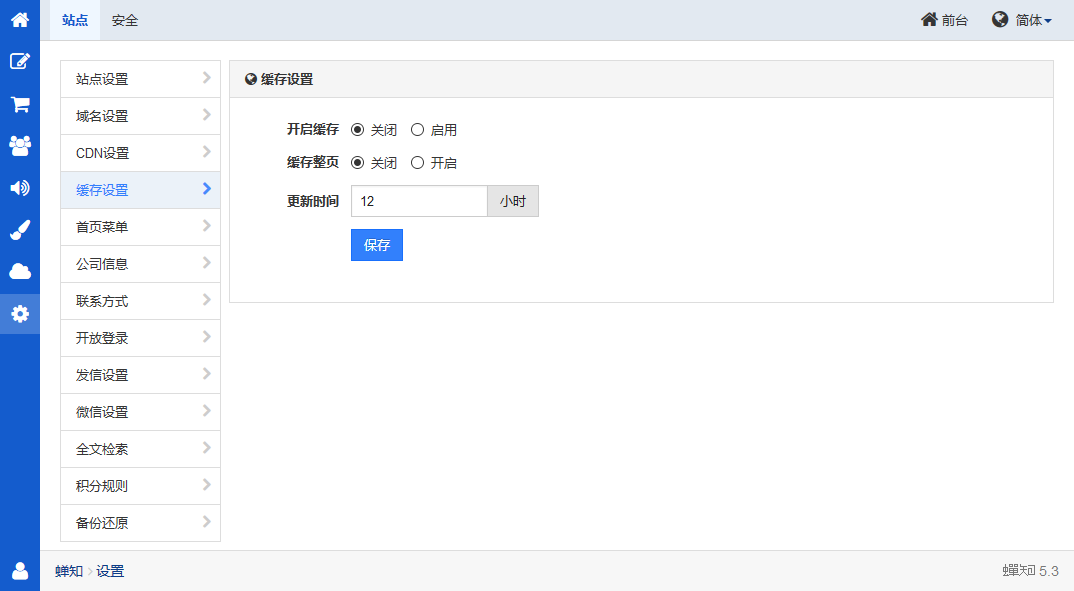Click the megaphone promotion icon in sidebar
Viewport: 1074px width, 591px height.
coord(20,188)
